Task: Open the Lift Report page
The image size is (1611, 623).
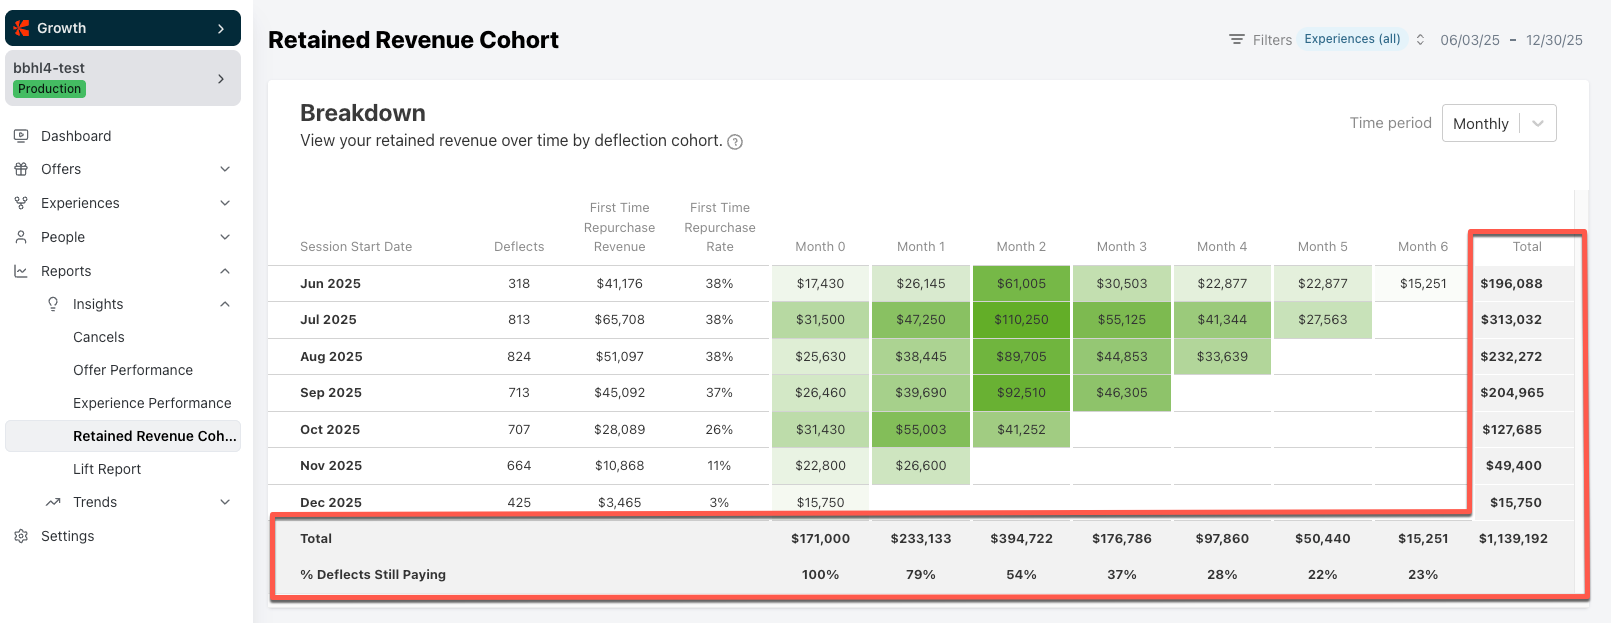Action: click(107, 469)
